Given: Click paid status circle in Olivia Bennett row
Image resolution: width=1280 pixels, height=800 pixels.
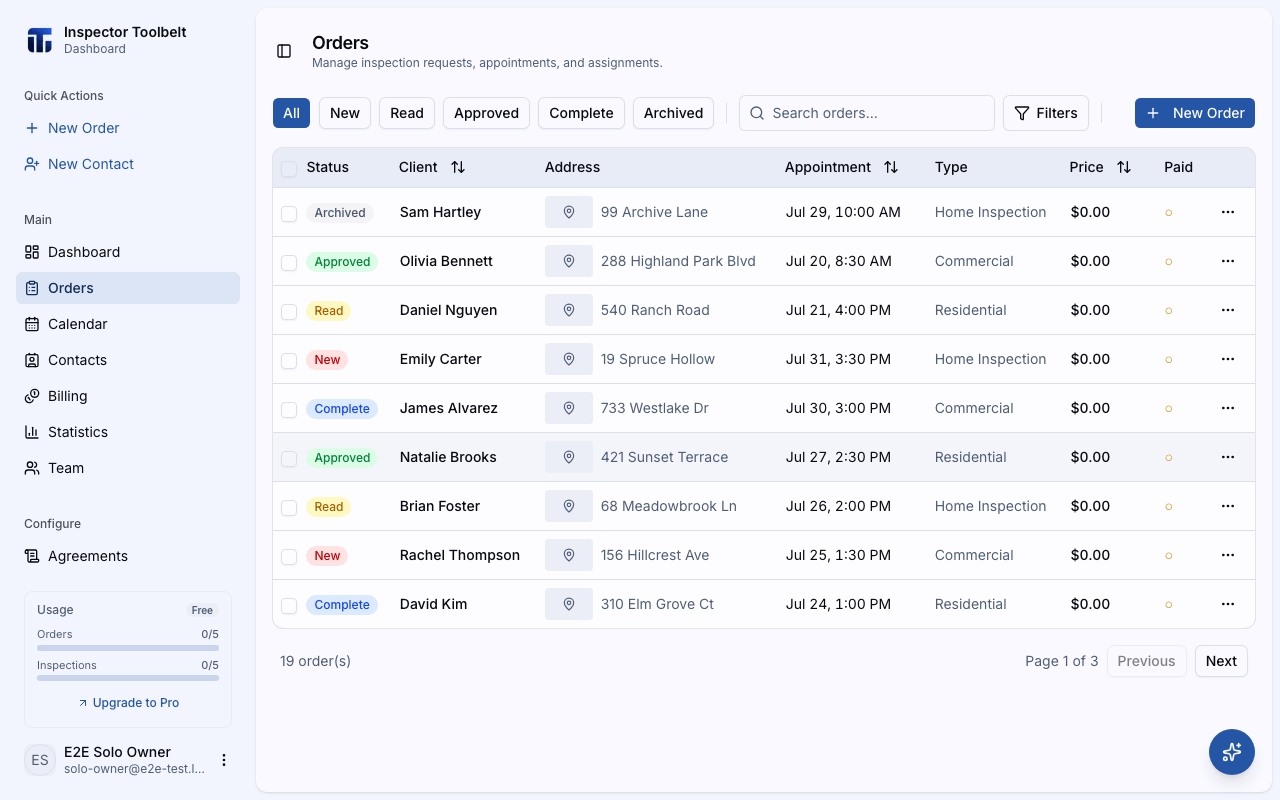Looking at the screenshot, I should point(1169,262).
